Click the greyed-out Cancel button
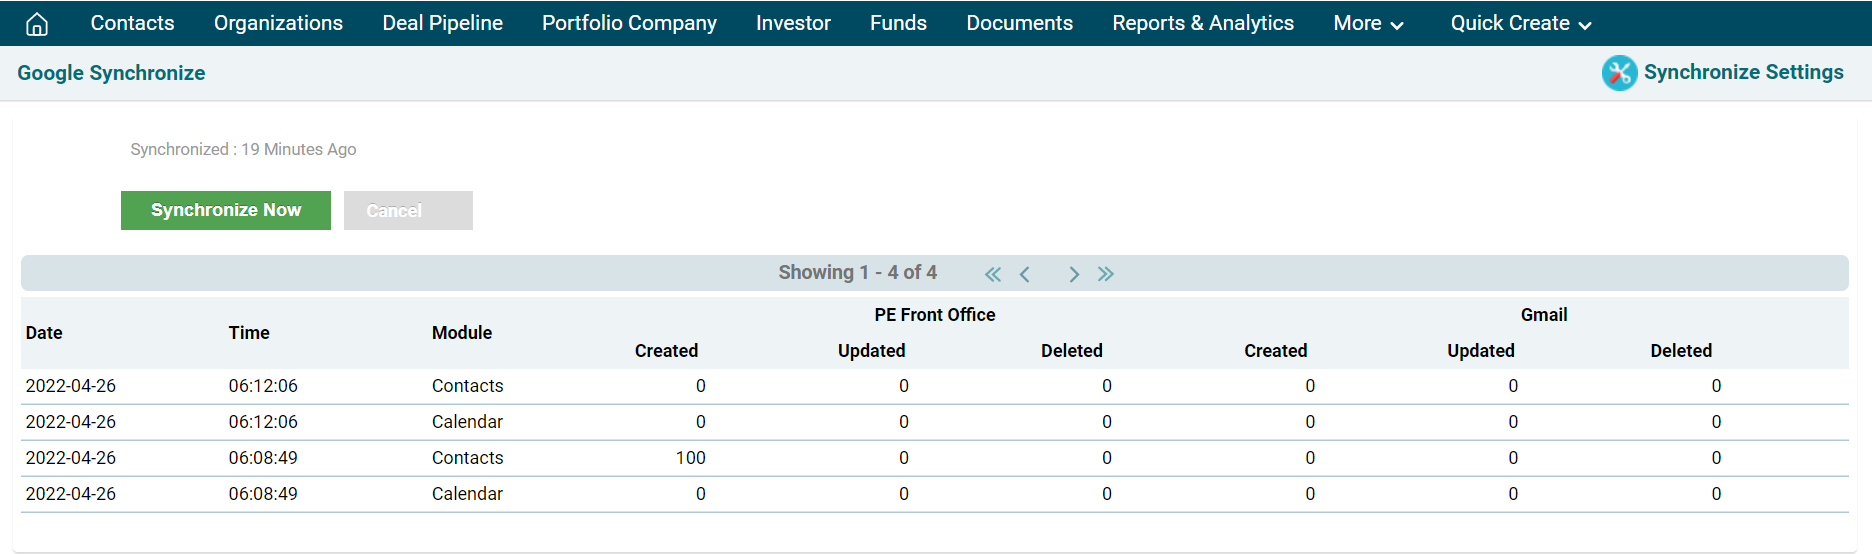1872x554 pixels. [x=408, y=211]
